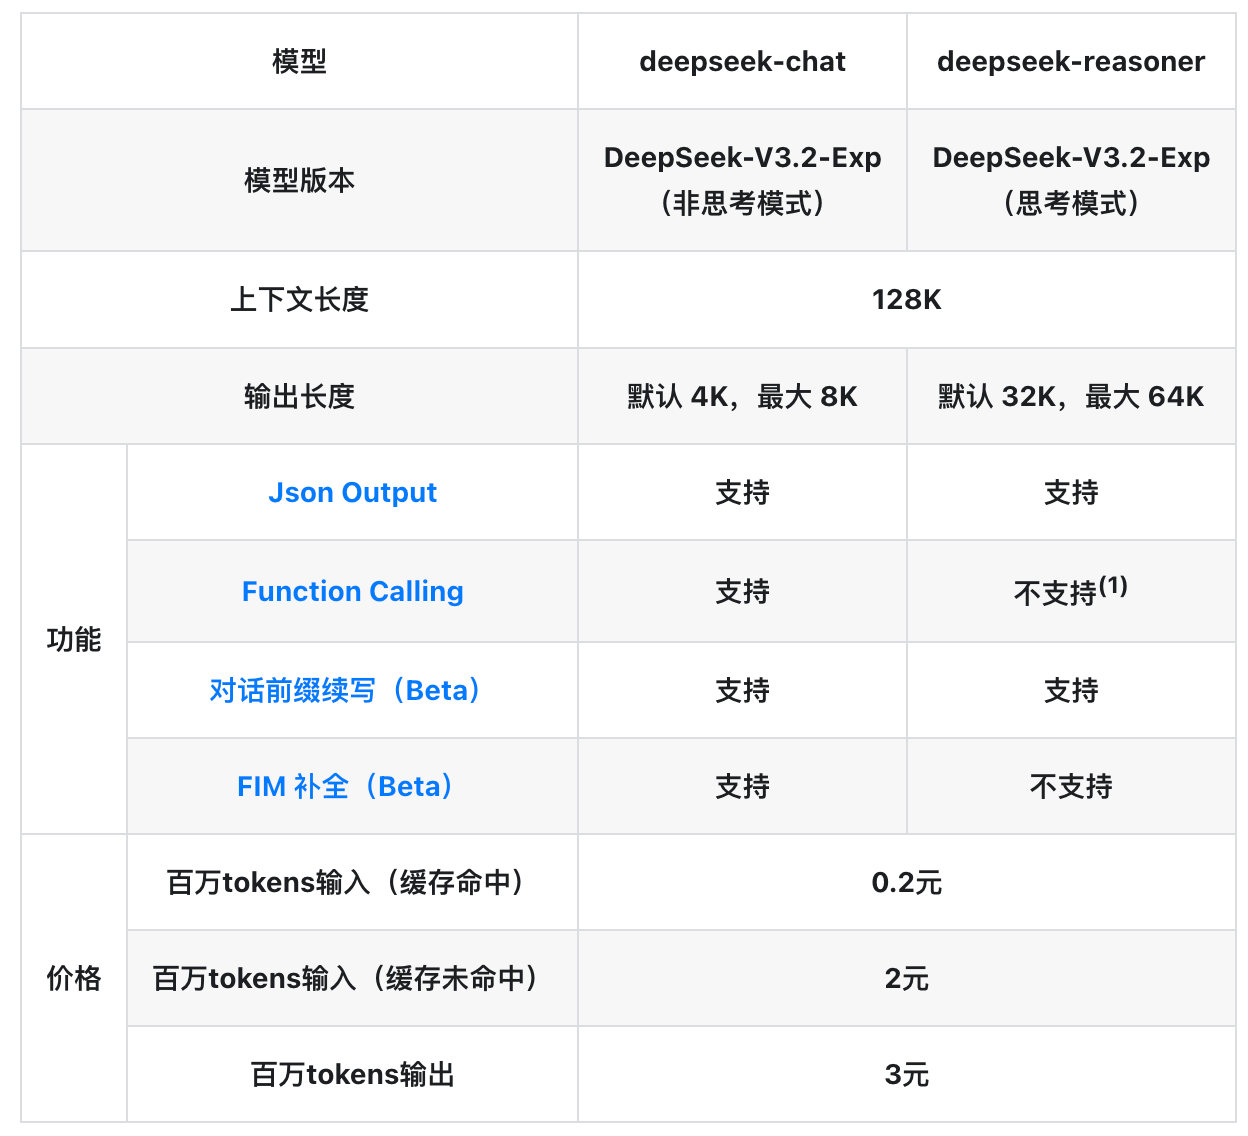Click the DeepSeek-V3.2-Exp（非思考模式）cell

coord(742,180)
